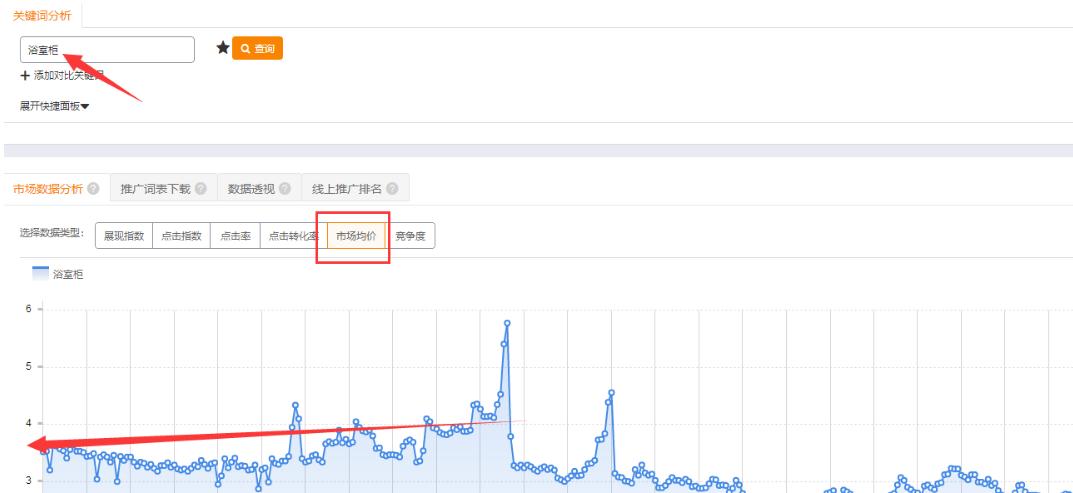Click the orange 查询 search button
Screen dimensions: 1073x493
point(257,49)
